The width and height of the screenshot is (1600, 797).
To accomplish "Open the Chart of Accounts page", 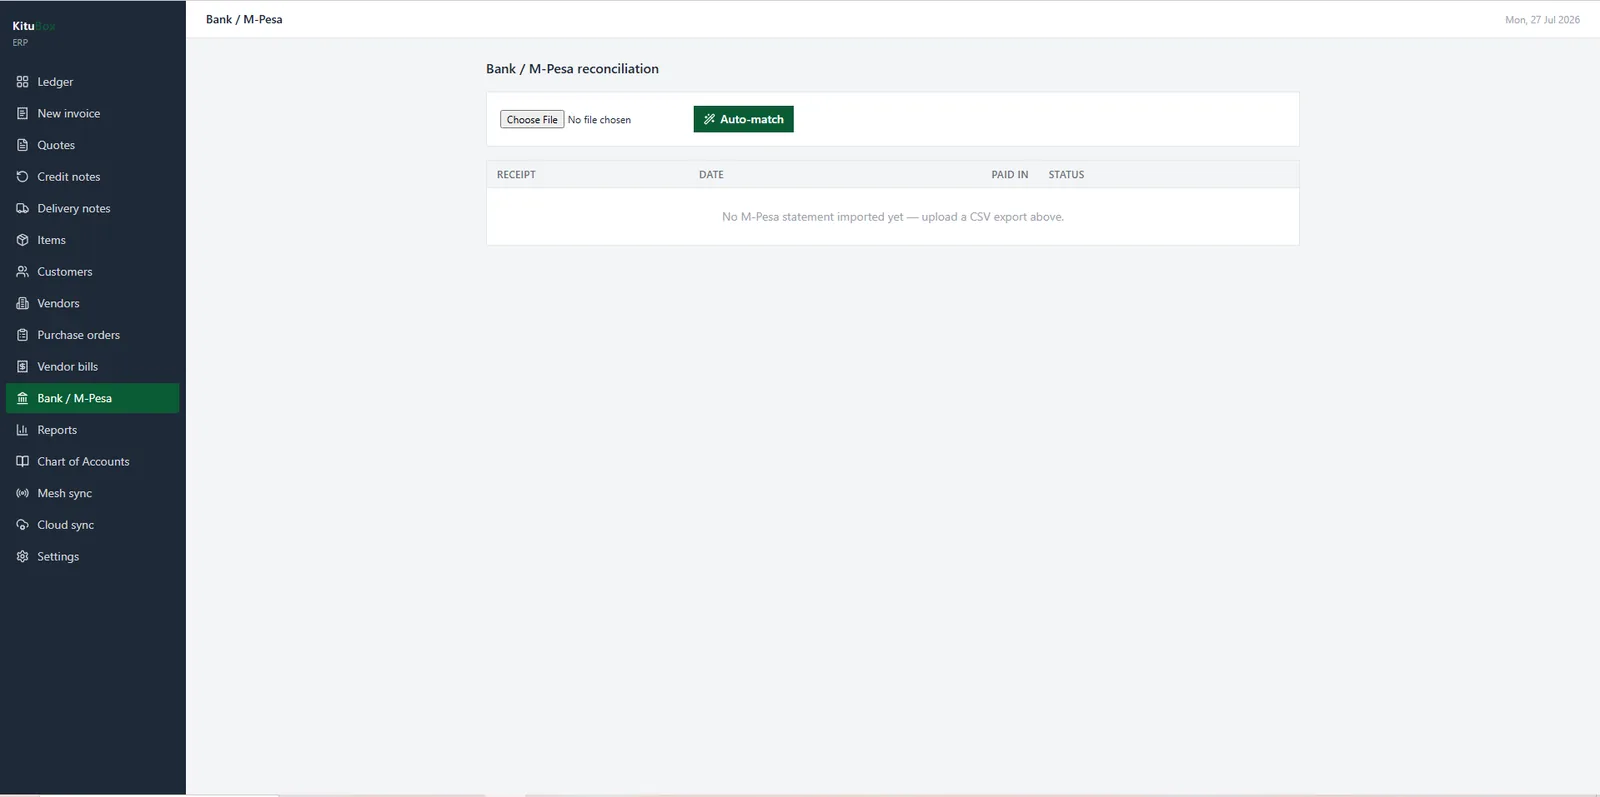I will click(x=92, y=462).
